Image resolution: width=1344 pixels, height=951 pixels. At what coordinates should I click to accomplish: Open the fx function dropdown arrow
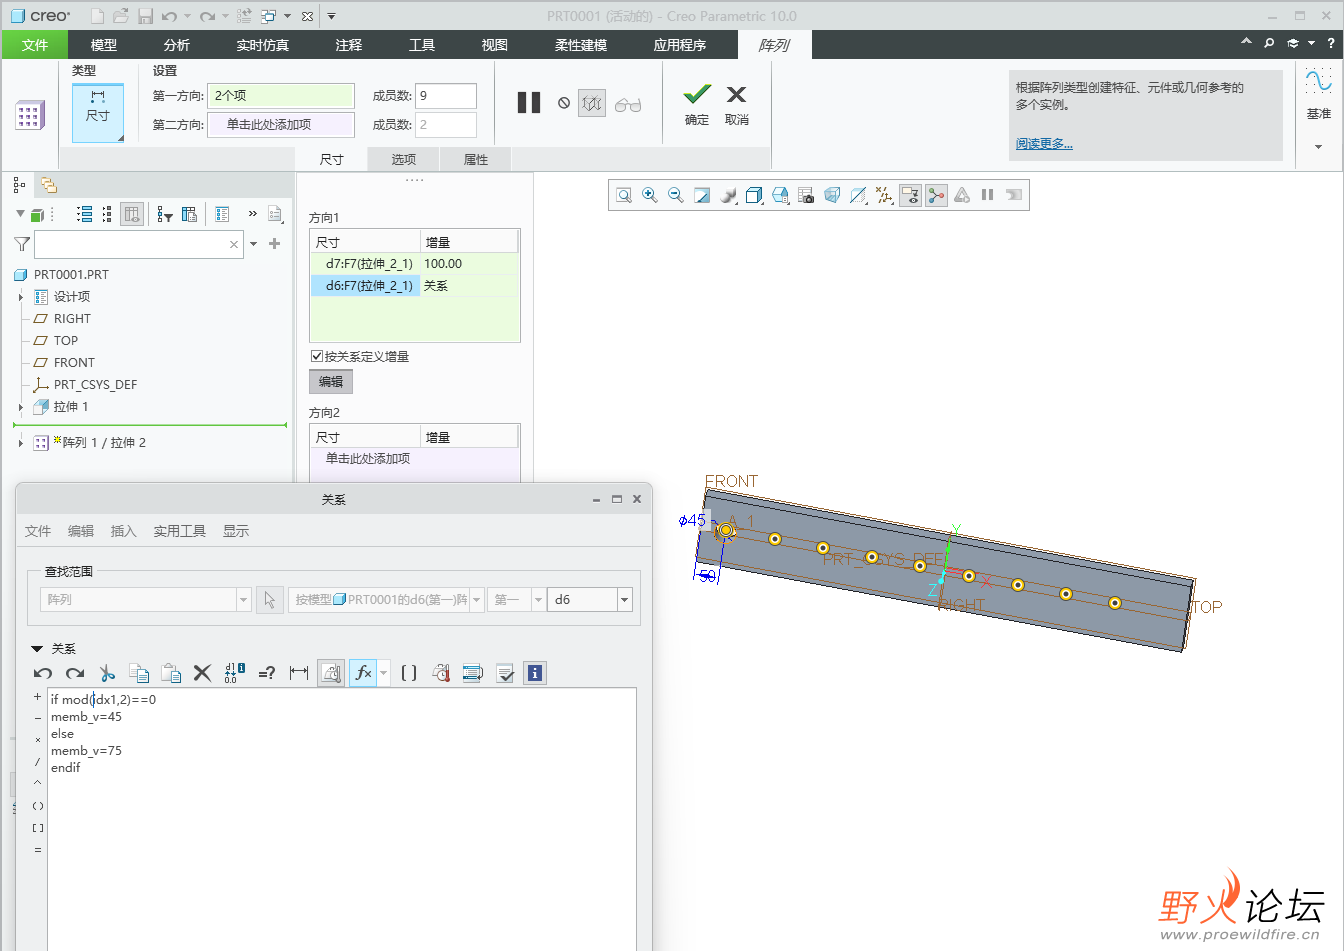pos(384,673)
